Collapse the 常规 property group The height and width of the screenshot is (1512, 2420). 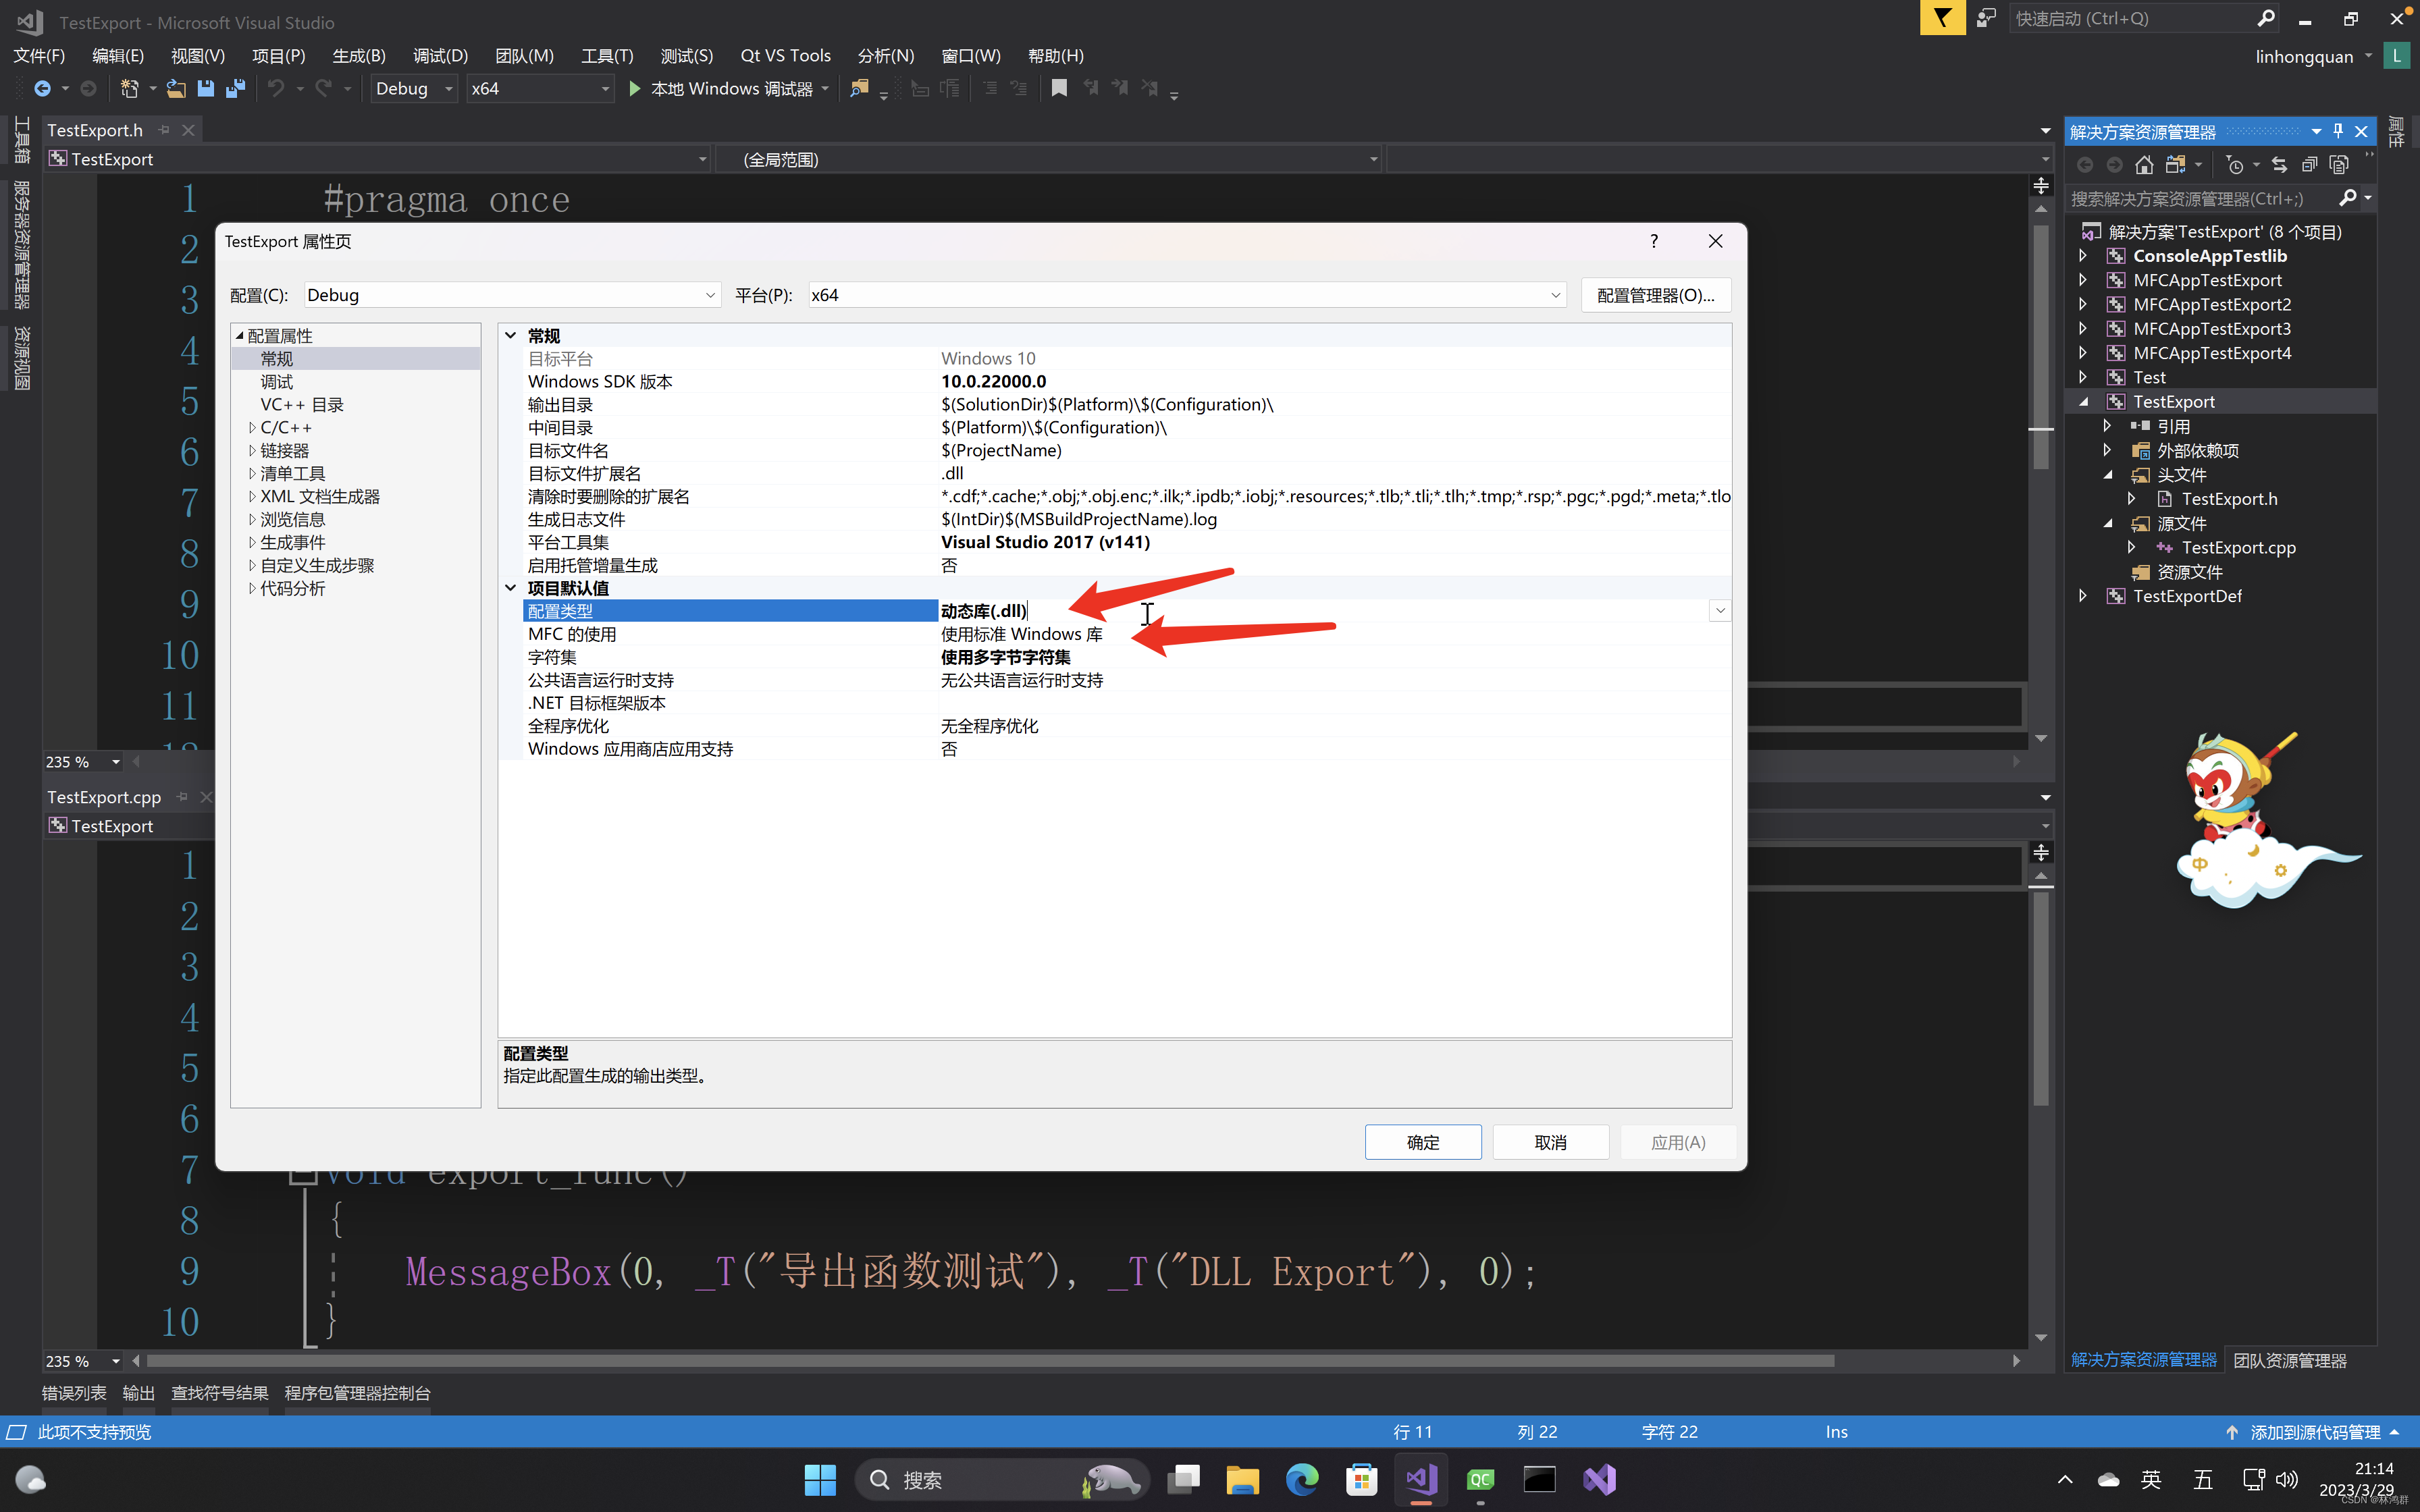510,336
